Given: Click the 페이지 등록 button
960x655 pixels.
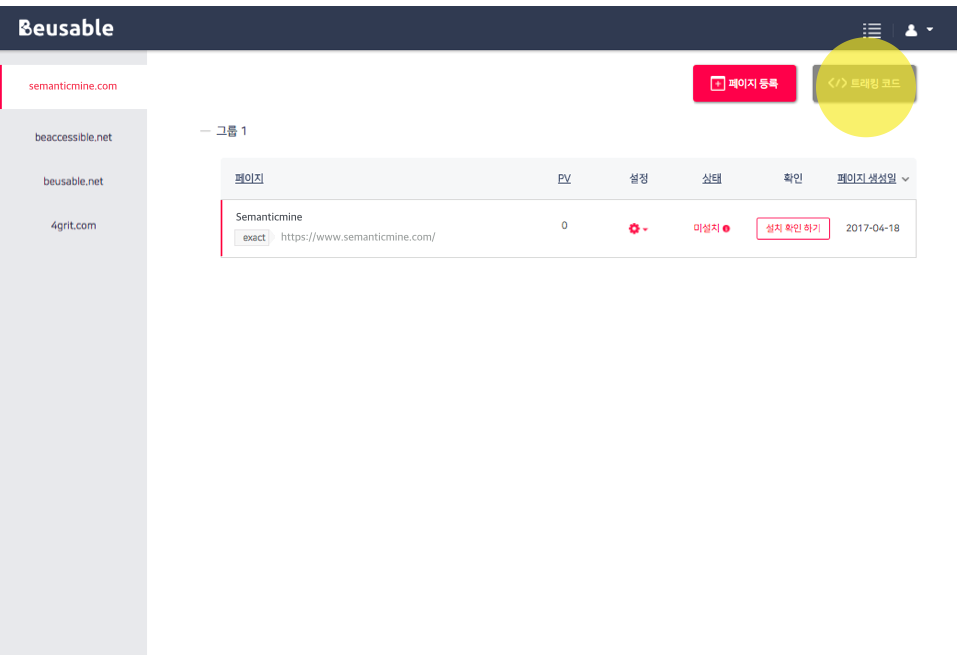Looking at the screenshot, I should (x=744, y=83).
